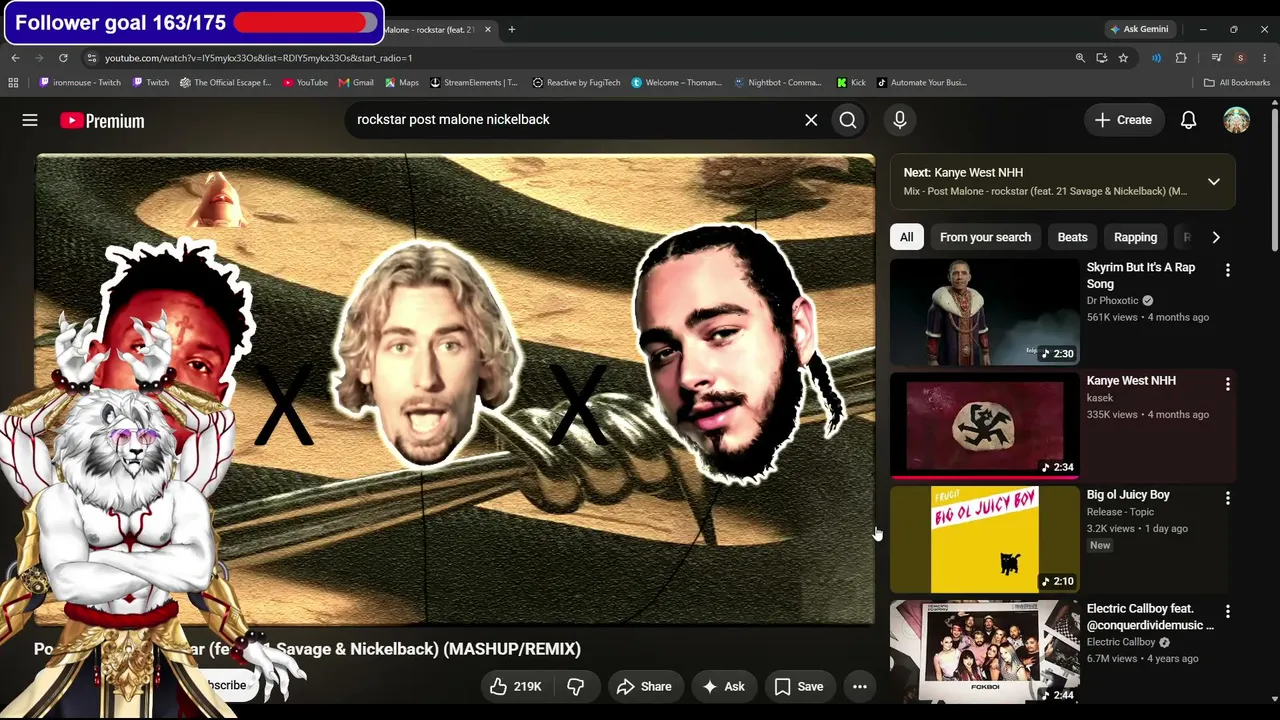
Task: Open the All Bookmarks folder
Action: coord(1237,83)
